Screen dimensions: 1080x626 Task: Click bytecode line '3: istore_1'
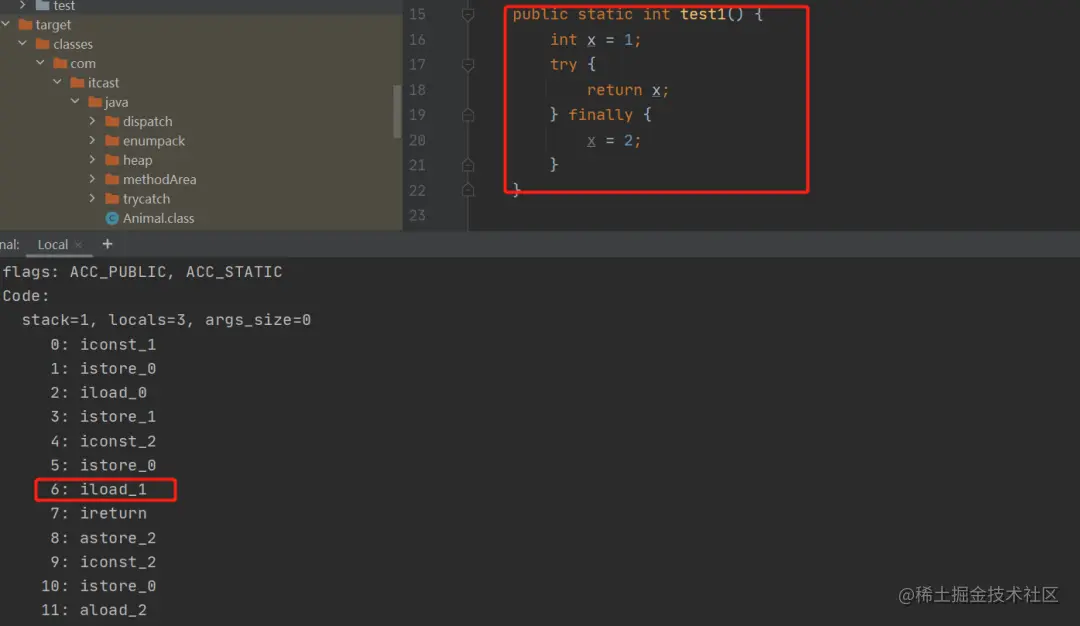(x=103, y=417)
